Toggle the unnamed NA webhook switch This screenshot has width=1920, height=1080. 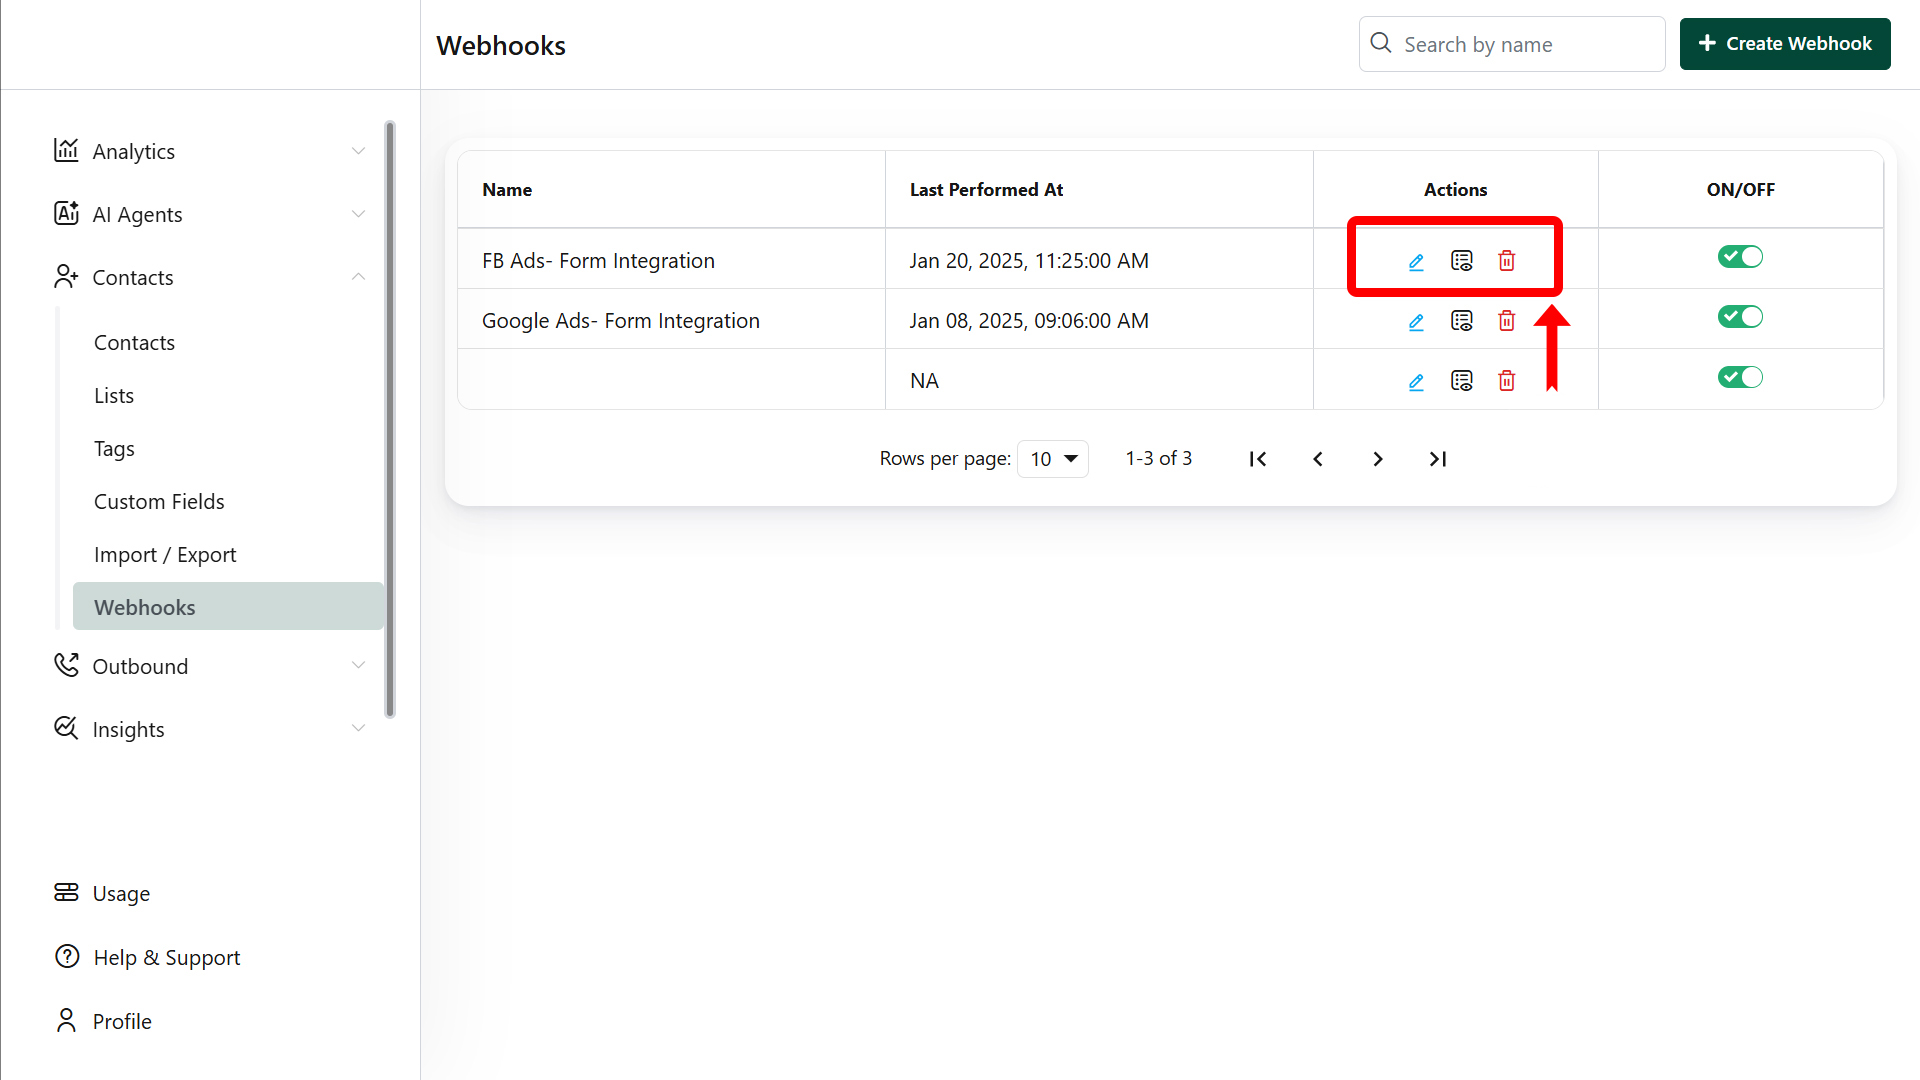point(1740,377)
